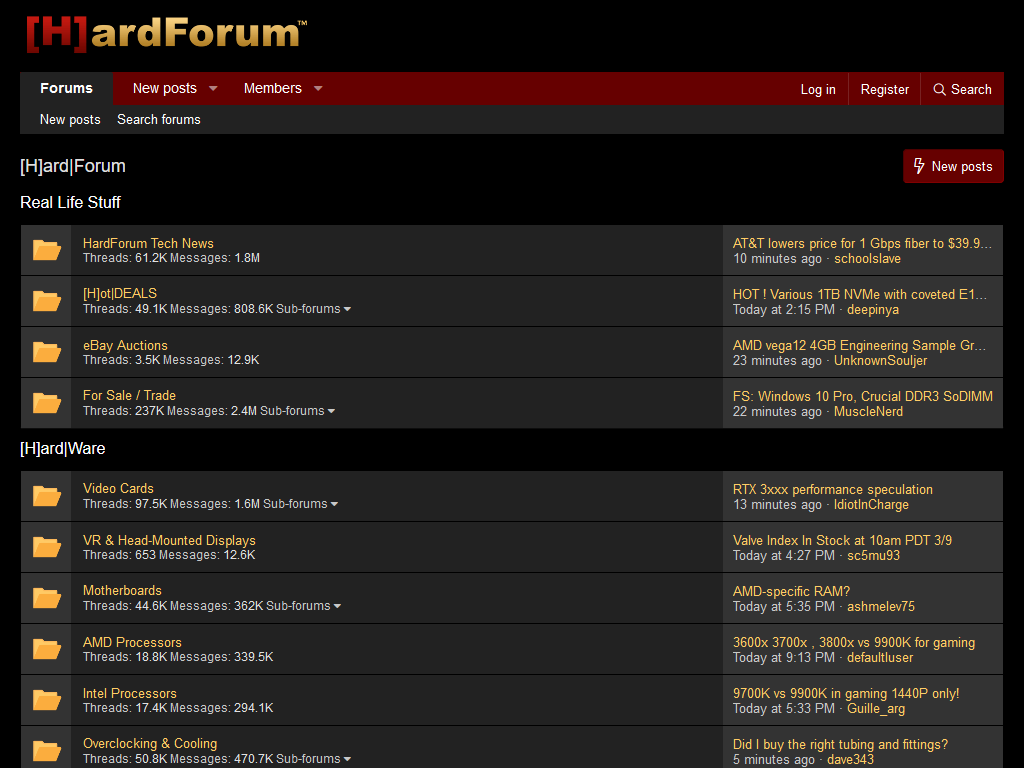Click the folder icon beside Overclocking & Cooling
1024x768 pixels.
[47, 751]
